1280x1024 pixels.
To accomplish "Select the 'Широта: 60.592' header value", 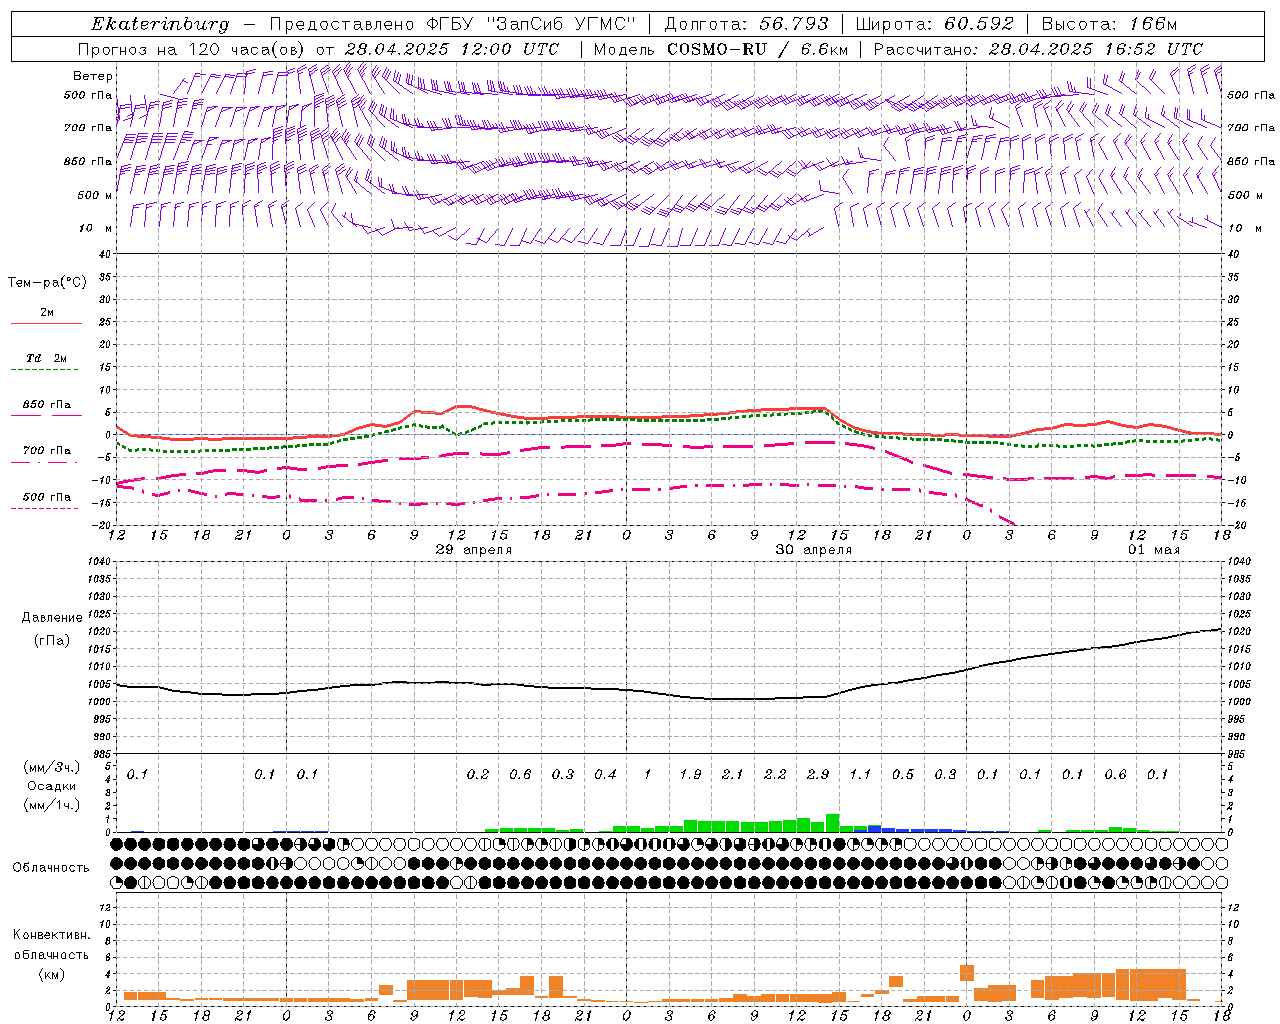I will (935, 24).
